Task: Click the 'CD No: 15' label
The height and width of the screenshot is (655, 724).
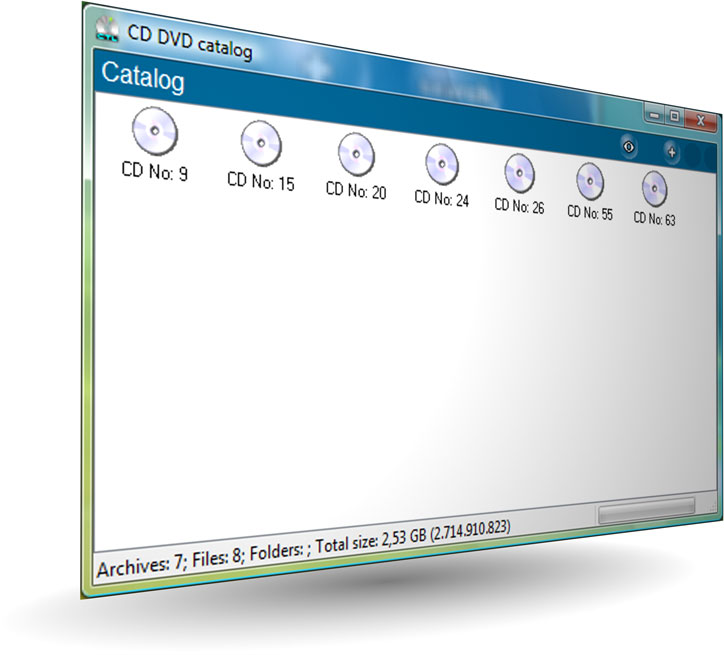Action: (261, 181)
